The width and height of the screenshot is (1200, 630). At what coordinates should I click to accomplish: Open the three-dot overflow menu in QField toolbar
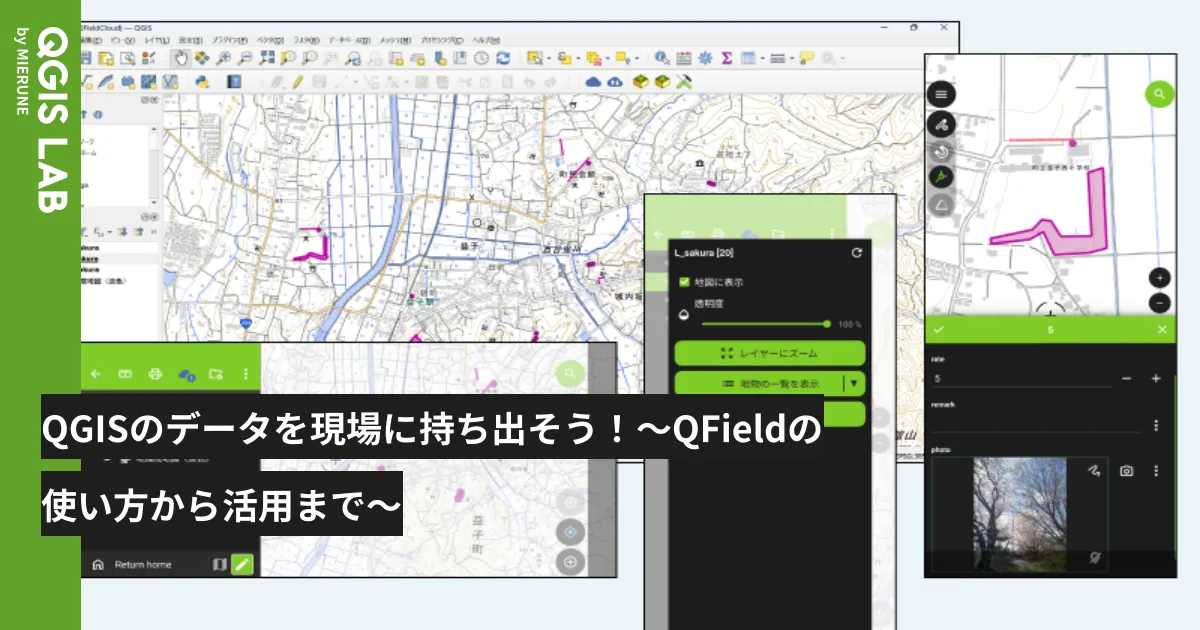[245, 374]
